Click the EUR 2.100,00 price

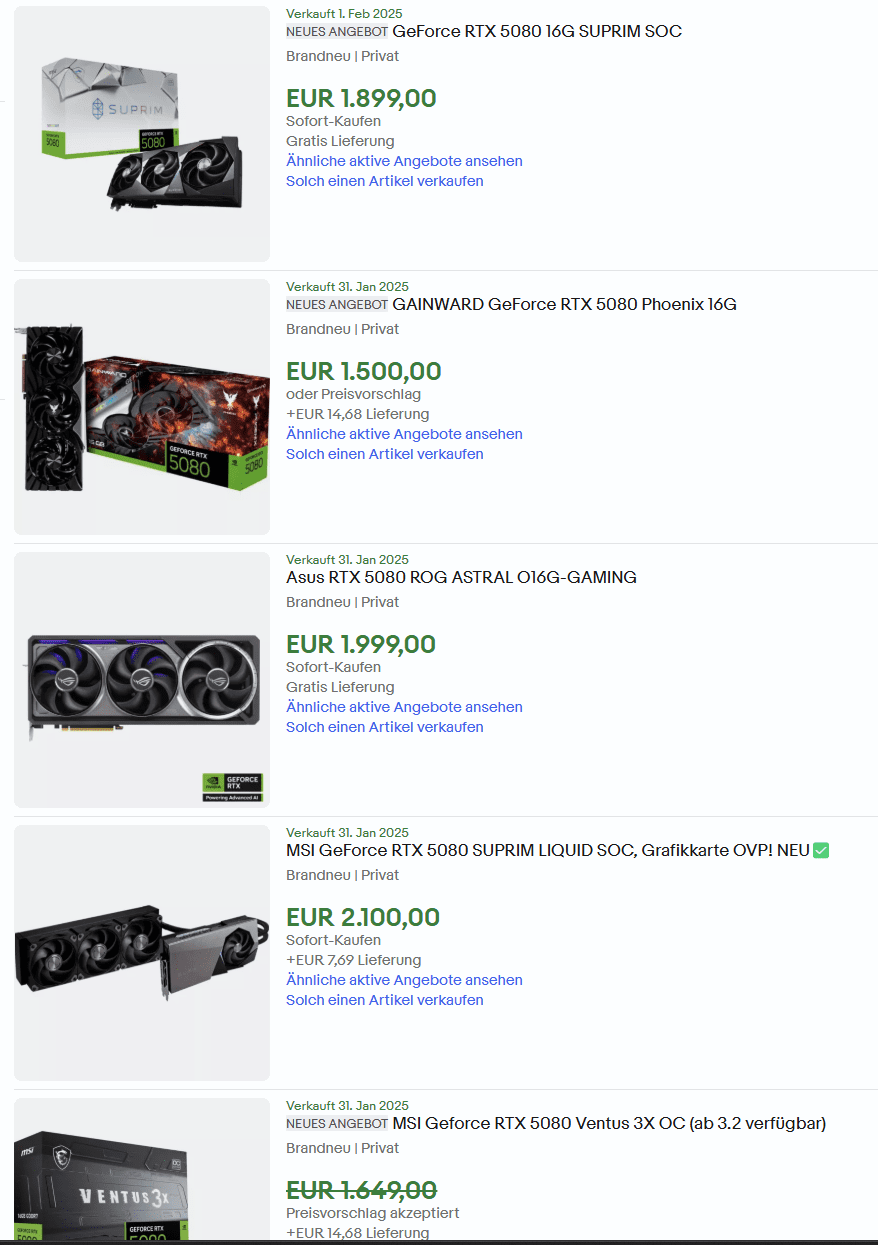click(363, 917)
